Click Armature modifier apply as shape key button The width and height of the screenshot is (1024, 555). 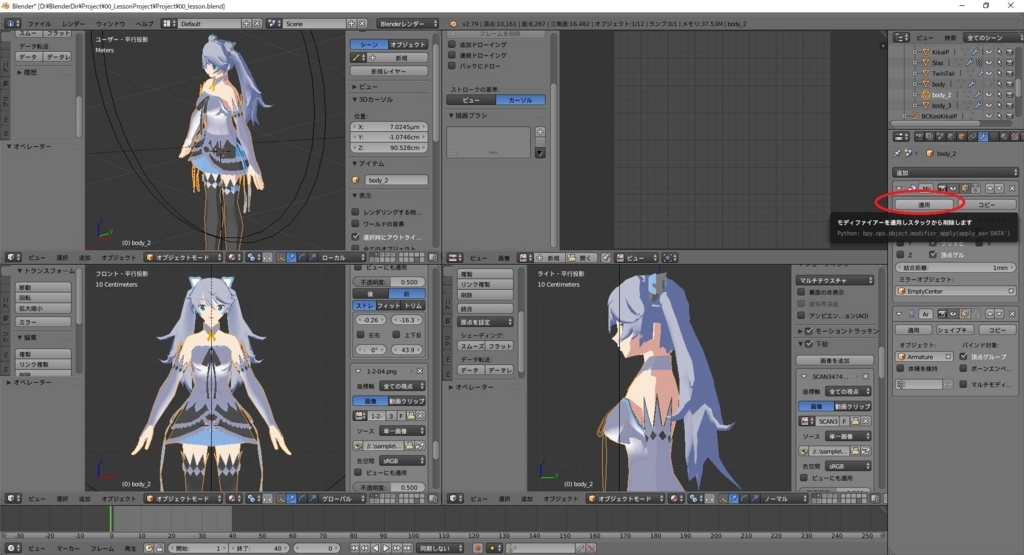click(x=955, y=330)
